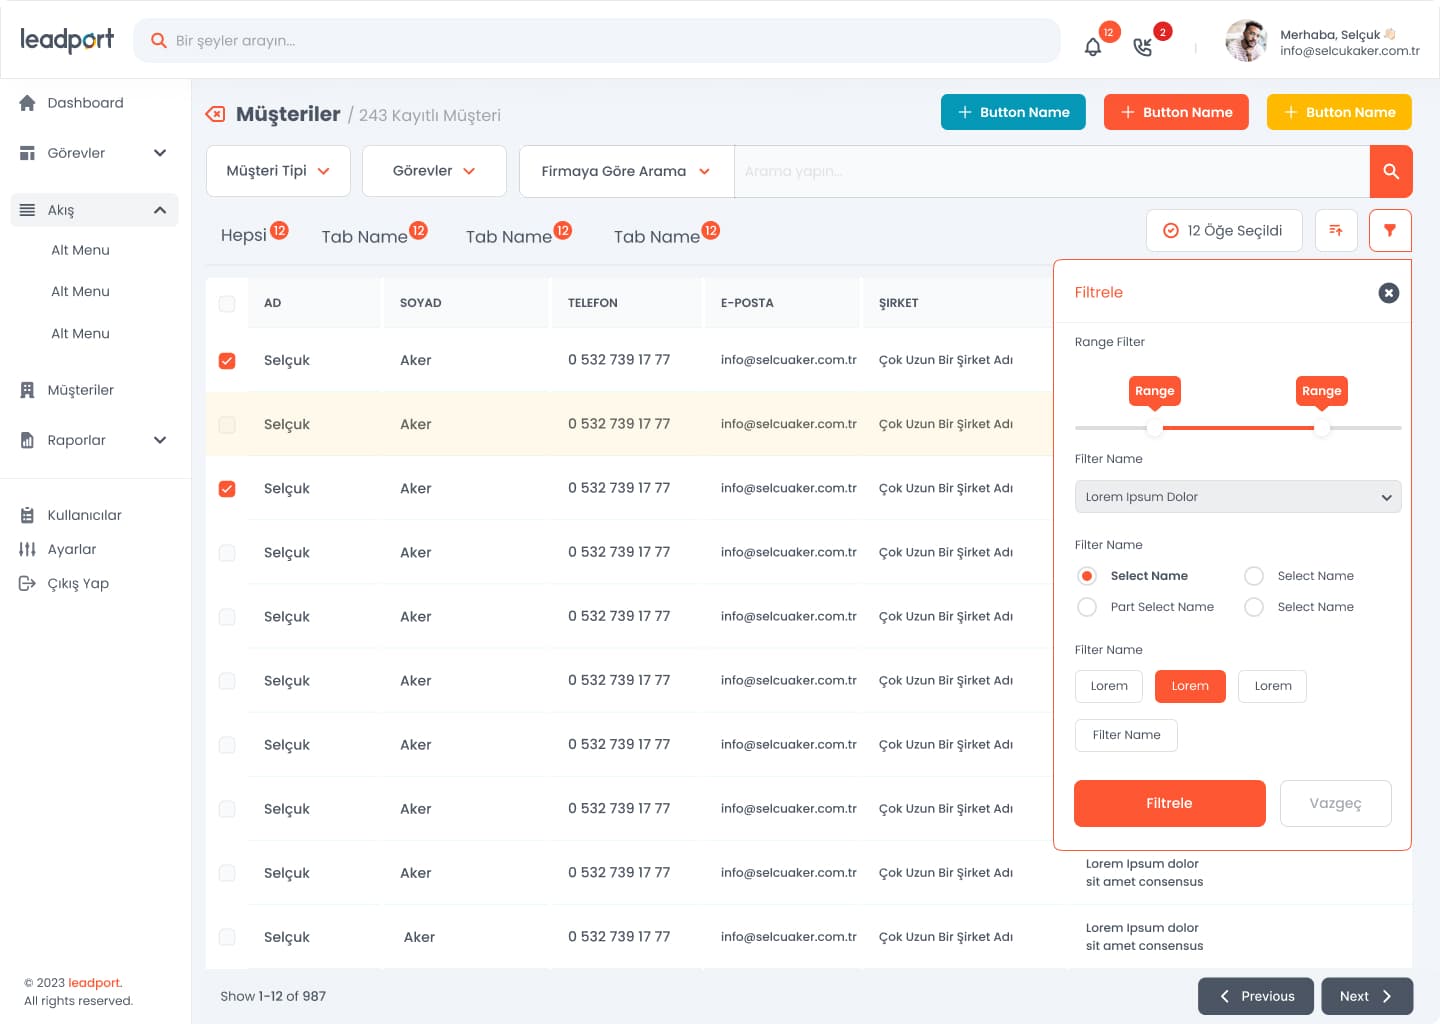The width and height of the screenshot is (1440, 1024).
Task: Click the yellow Button Name button
Action: pyautogui.click(x=1340, y=112)
